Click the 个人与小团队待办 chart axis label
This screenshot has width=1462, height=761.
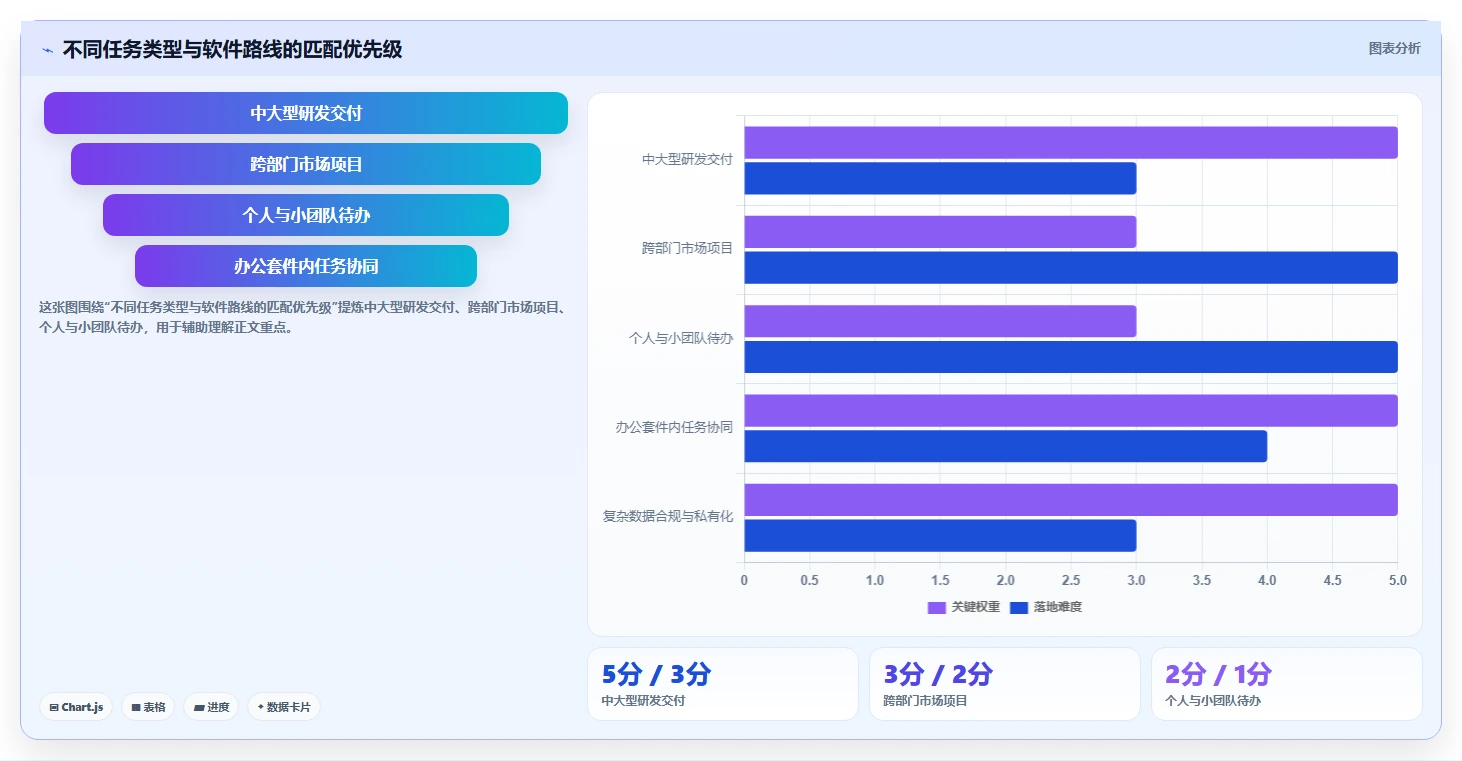coord(681,338)
